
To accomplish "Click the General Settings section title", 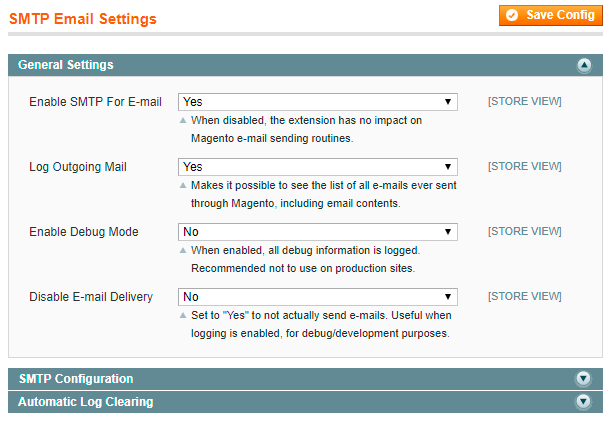I will tap(66, 65).
